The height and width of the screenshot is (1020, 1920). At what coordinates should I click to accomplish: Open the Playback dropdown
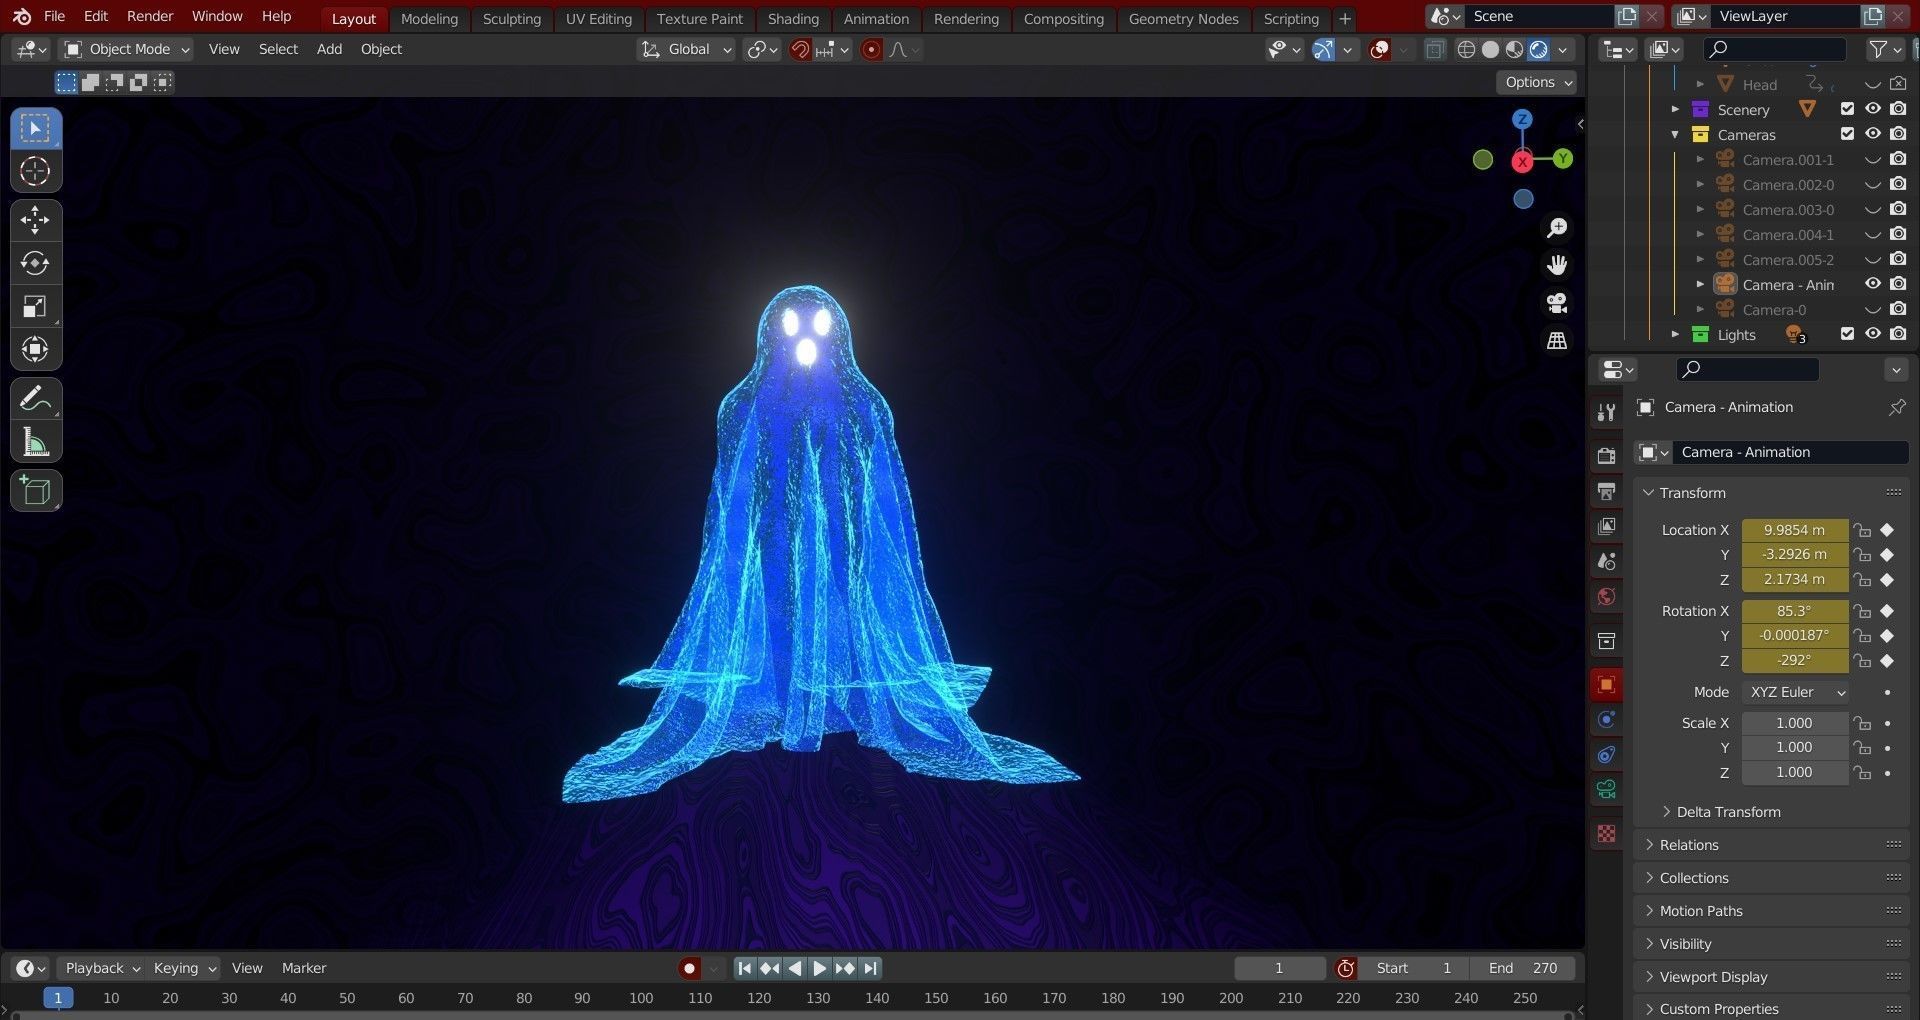click(x=102, y=968)
